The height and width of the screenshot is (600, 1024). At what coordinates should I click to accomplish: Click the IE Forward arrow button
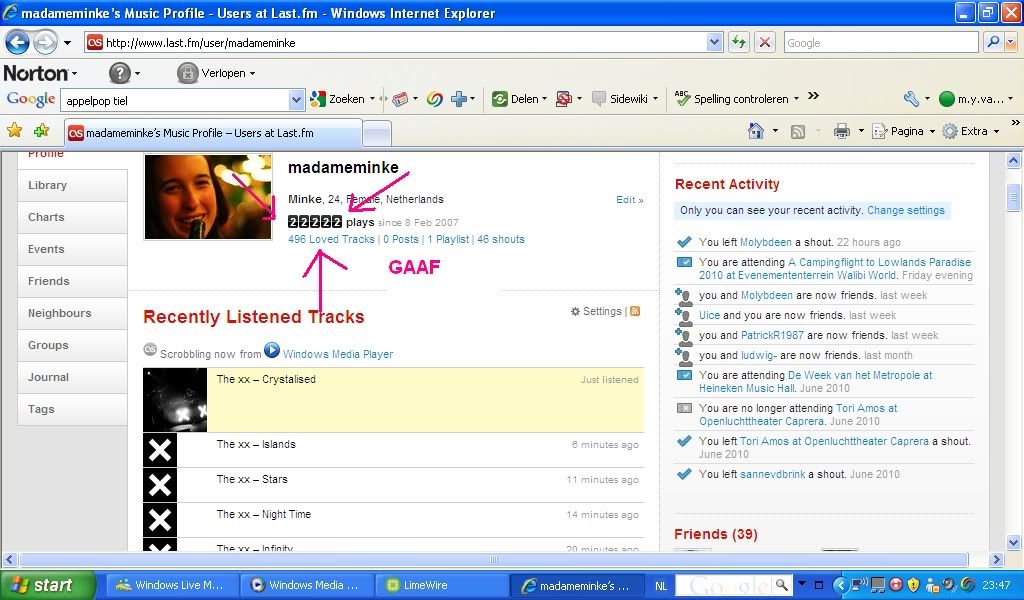click(x=44, y=43)
